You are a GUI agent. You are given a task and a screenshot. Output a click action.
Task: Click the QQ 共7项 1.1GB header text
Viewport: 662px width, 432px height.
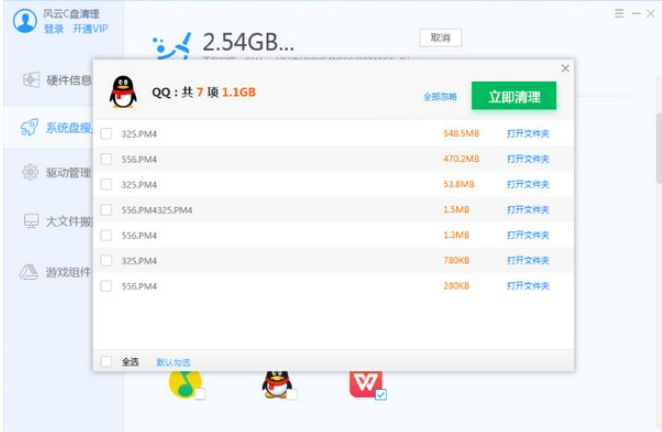pos(203,92)
